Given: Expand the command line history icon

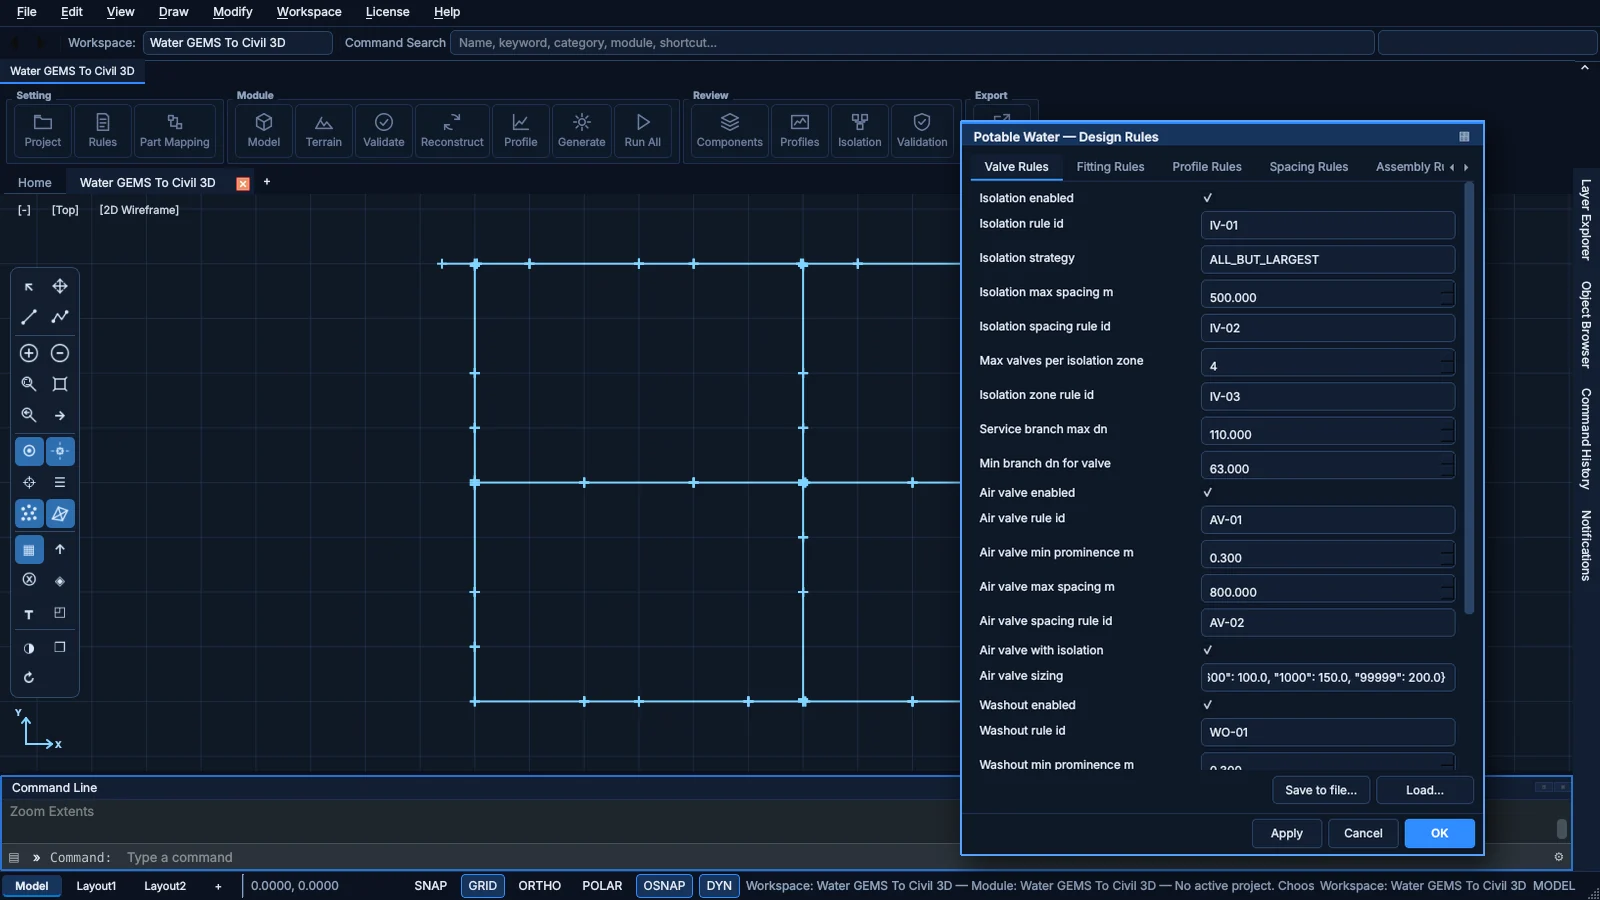Looking at the screenshot, I should 14,857.
